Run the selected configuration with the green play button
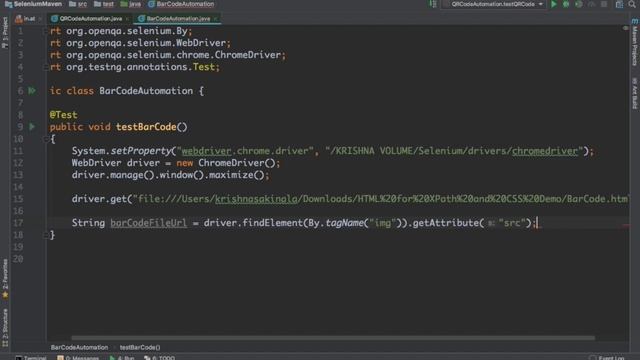640x360 pixels. click(553, 4)
